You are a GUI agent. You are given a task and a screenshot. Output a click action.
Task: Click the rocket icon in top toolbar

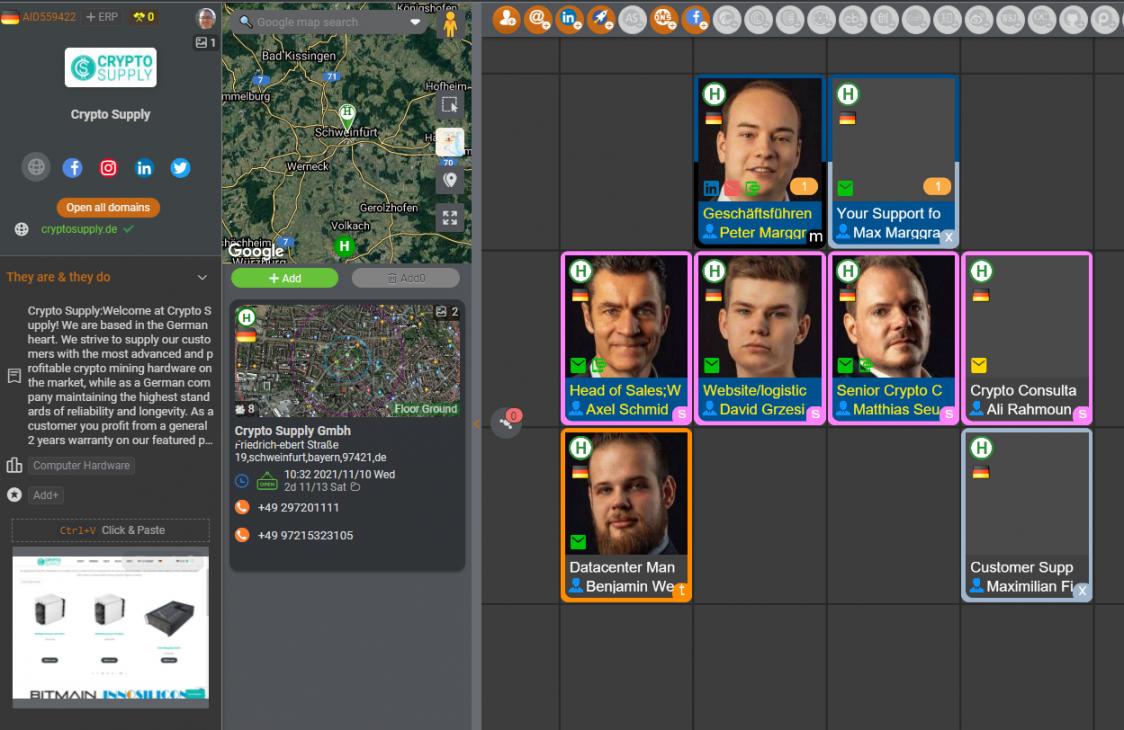click(x=600, y=19)
